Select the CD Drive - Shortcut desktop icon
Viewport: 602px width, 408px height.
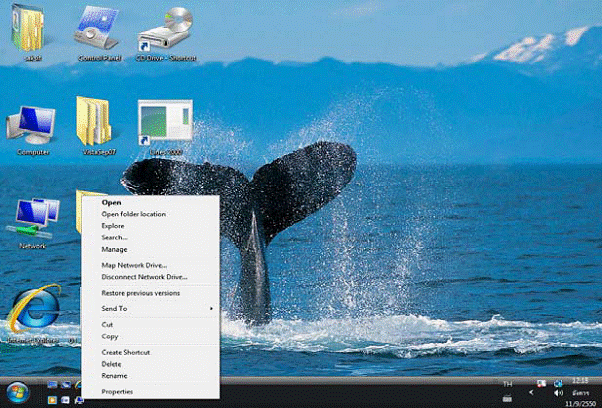166,33
